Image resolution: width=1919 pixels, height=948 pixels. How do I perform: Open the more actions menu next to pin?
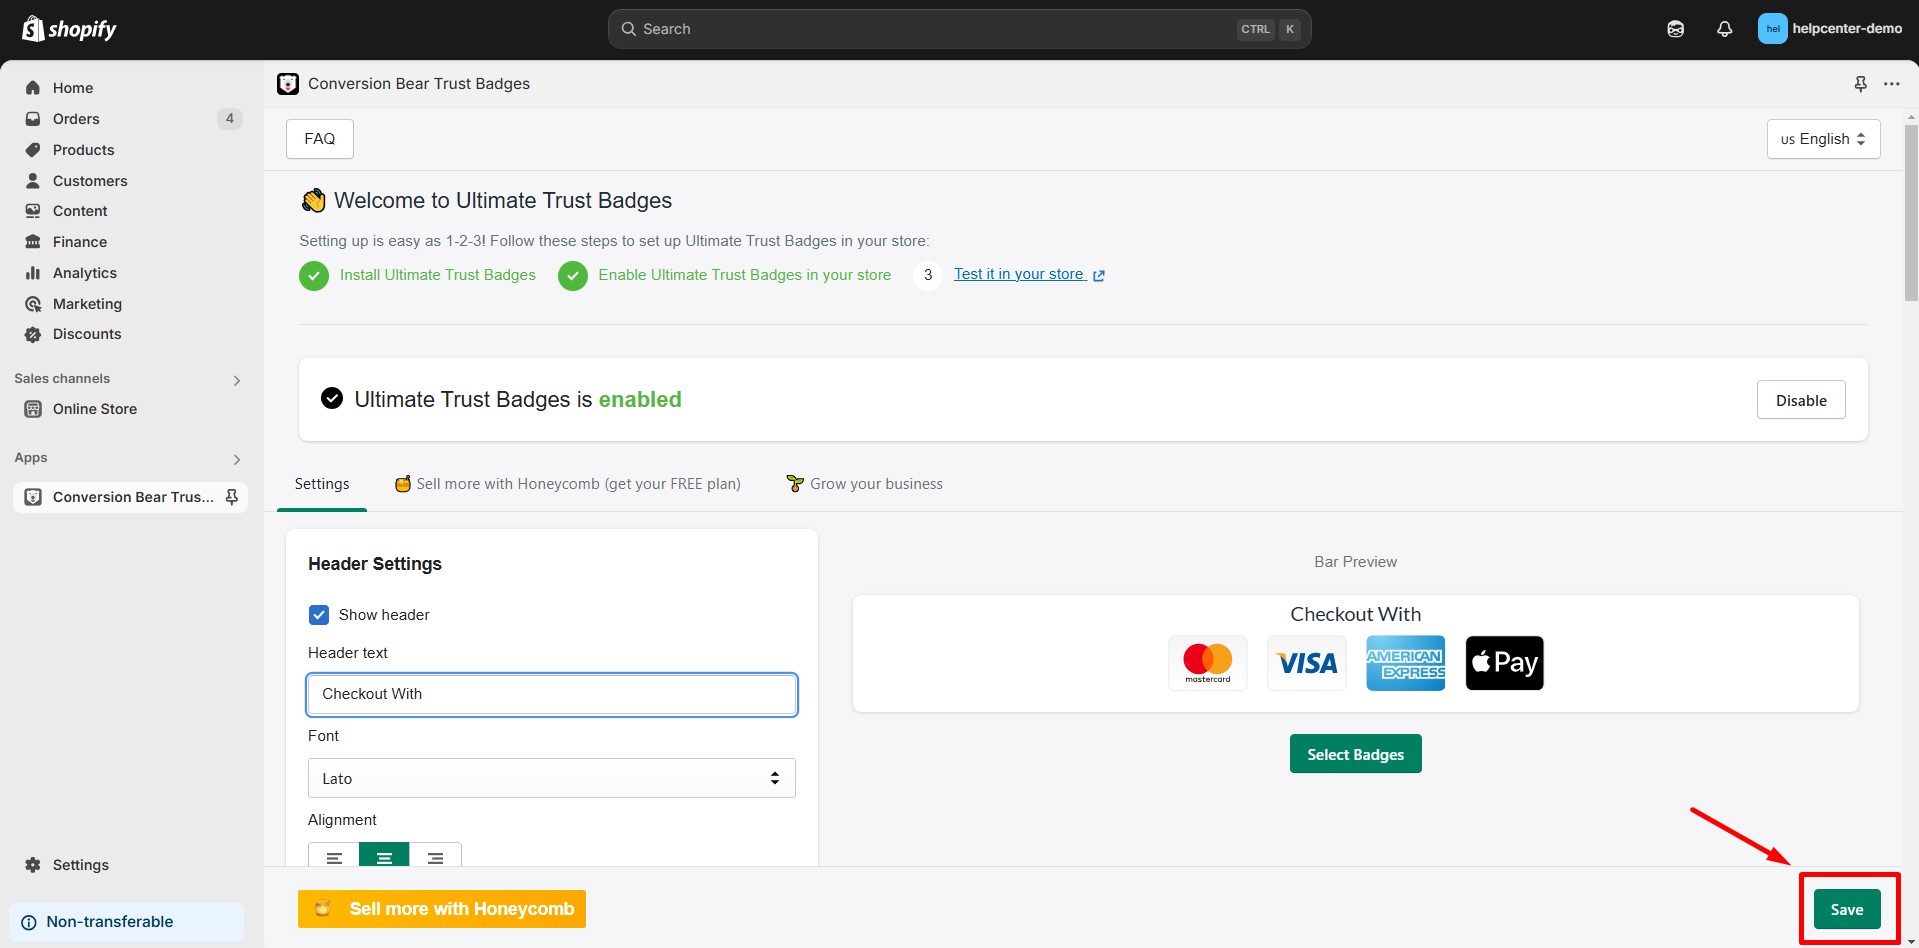click(x=1891, y=84)
